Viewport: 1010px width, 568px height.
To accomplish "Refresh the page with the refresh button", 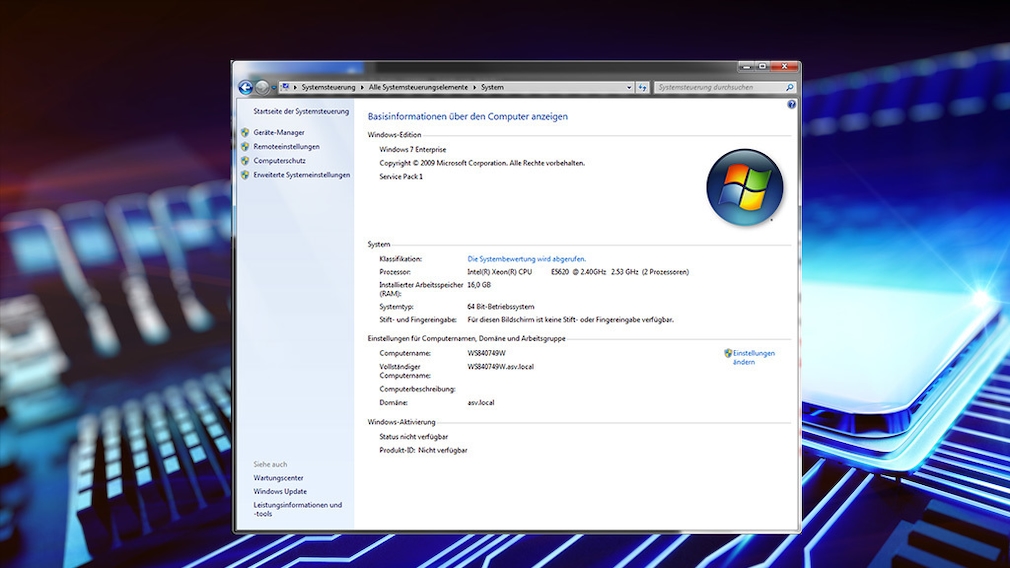I will pyautogui.click(x=643, y=88).
